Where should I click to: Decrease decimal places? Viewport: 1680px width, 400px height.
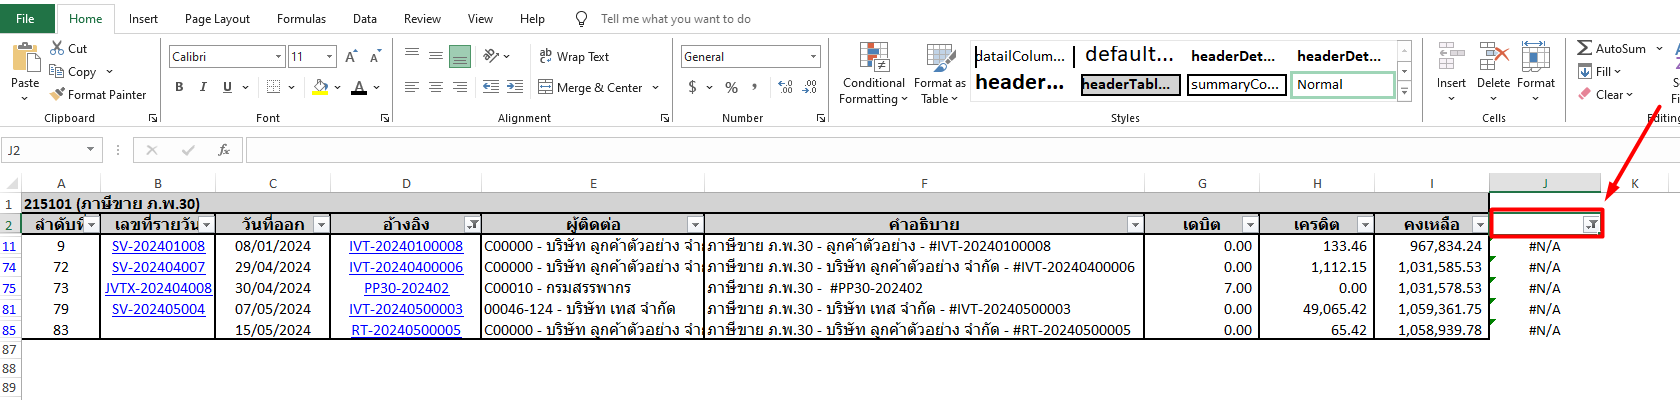[x=810, y=87]
